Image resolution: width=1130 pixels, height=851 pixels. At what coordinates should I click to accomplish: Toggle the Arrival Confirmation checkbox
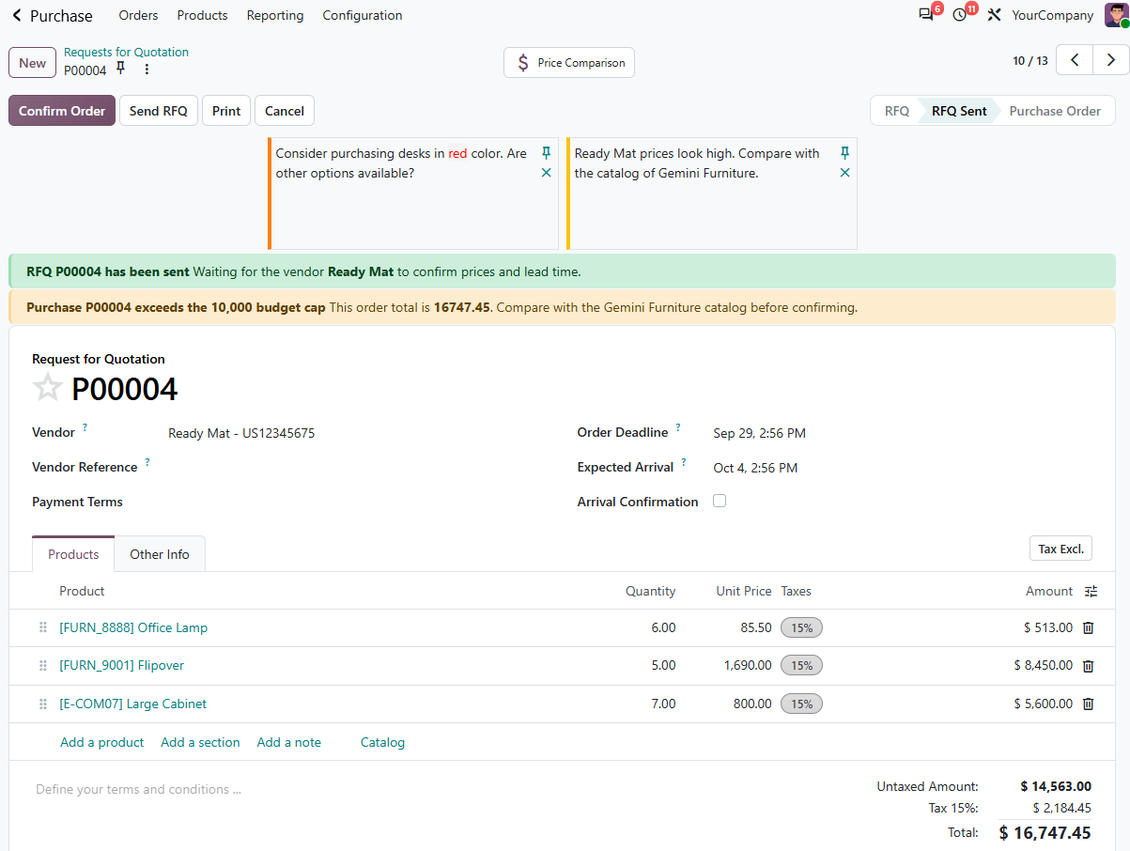tap(719, 501)
